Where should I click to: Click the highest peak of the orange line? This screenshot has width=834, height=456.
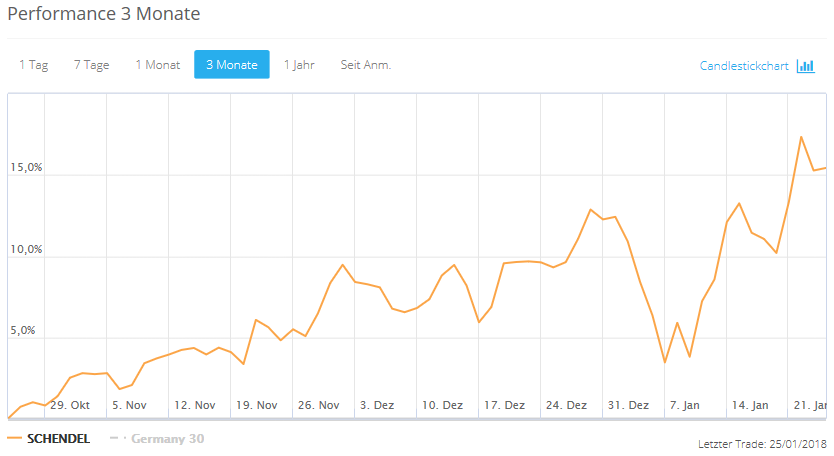tap(801, 137)
